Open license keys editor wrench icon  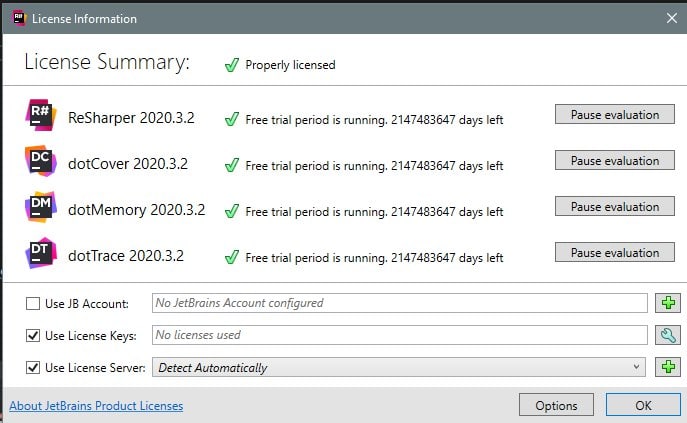(x=668, y=335)
